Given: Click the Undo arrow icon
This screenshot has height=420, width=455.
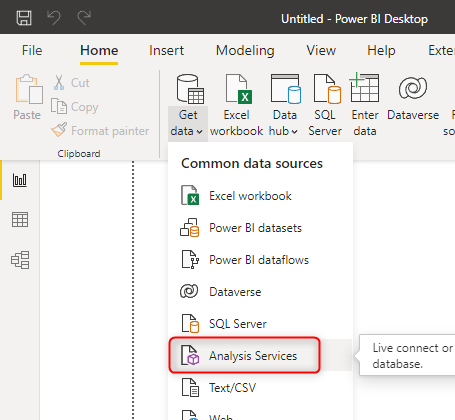Looking at the screenshot, I should (x=54, y=18).
